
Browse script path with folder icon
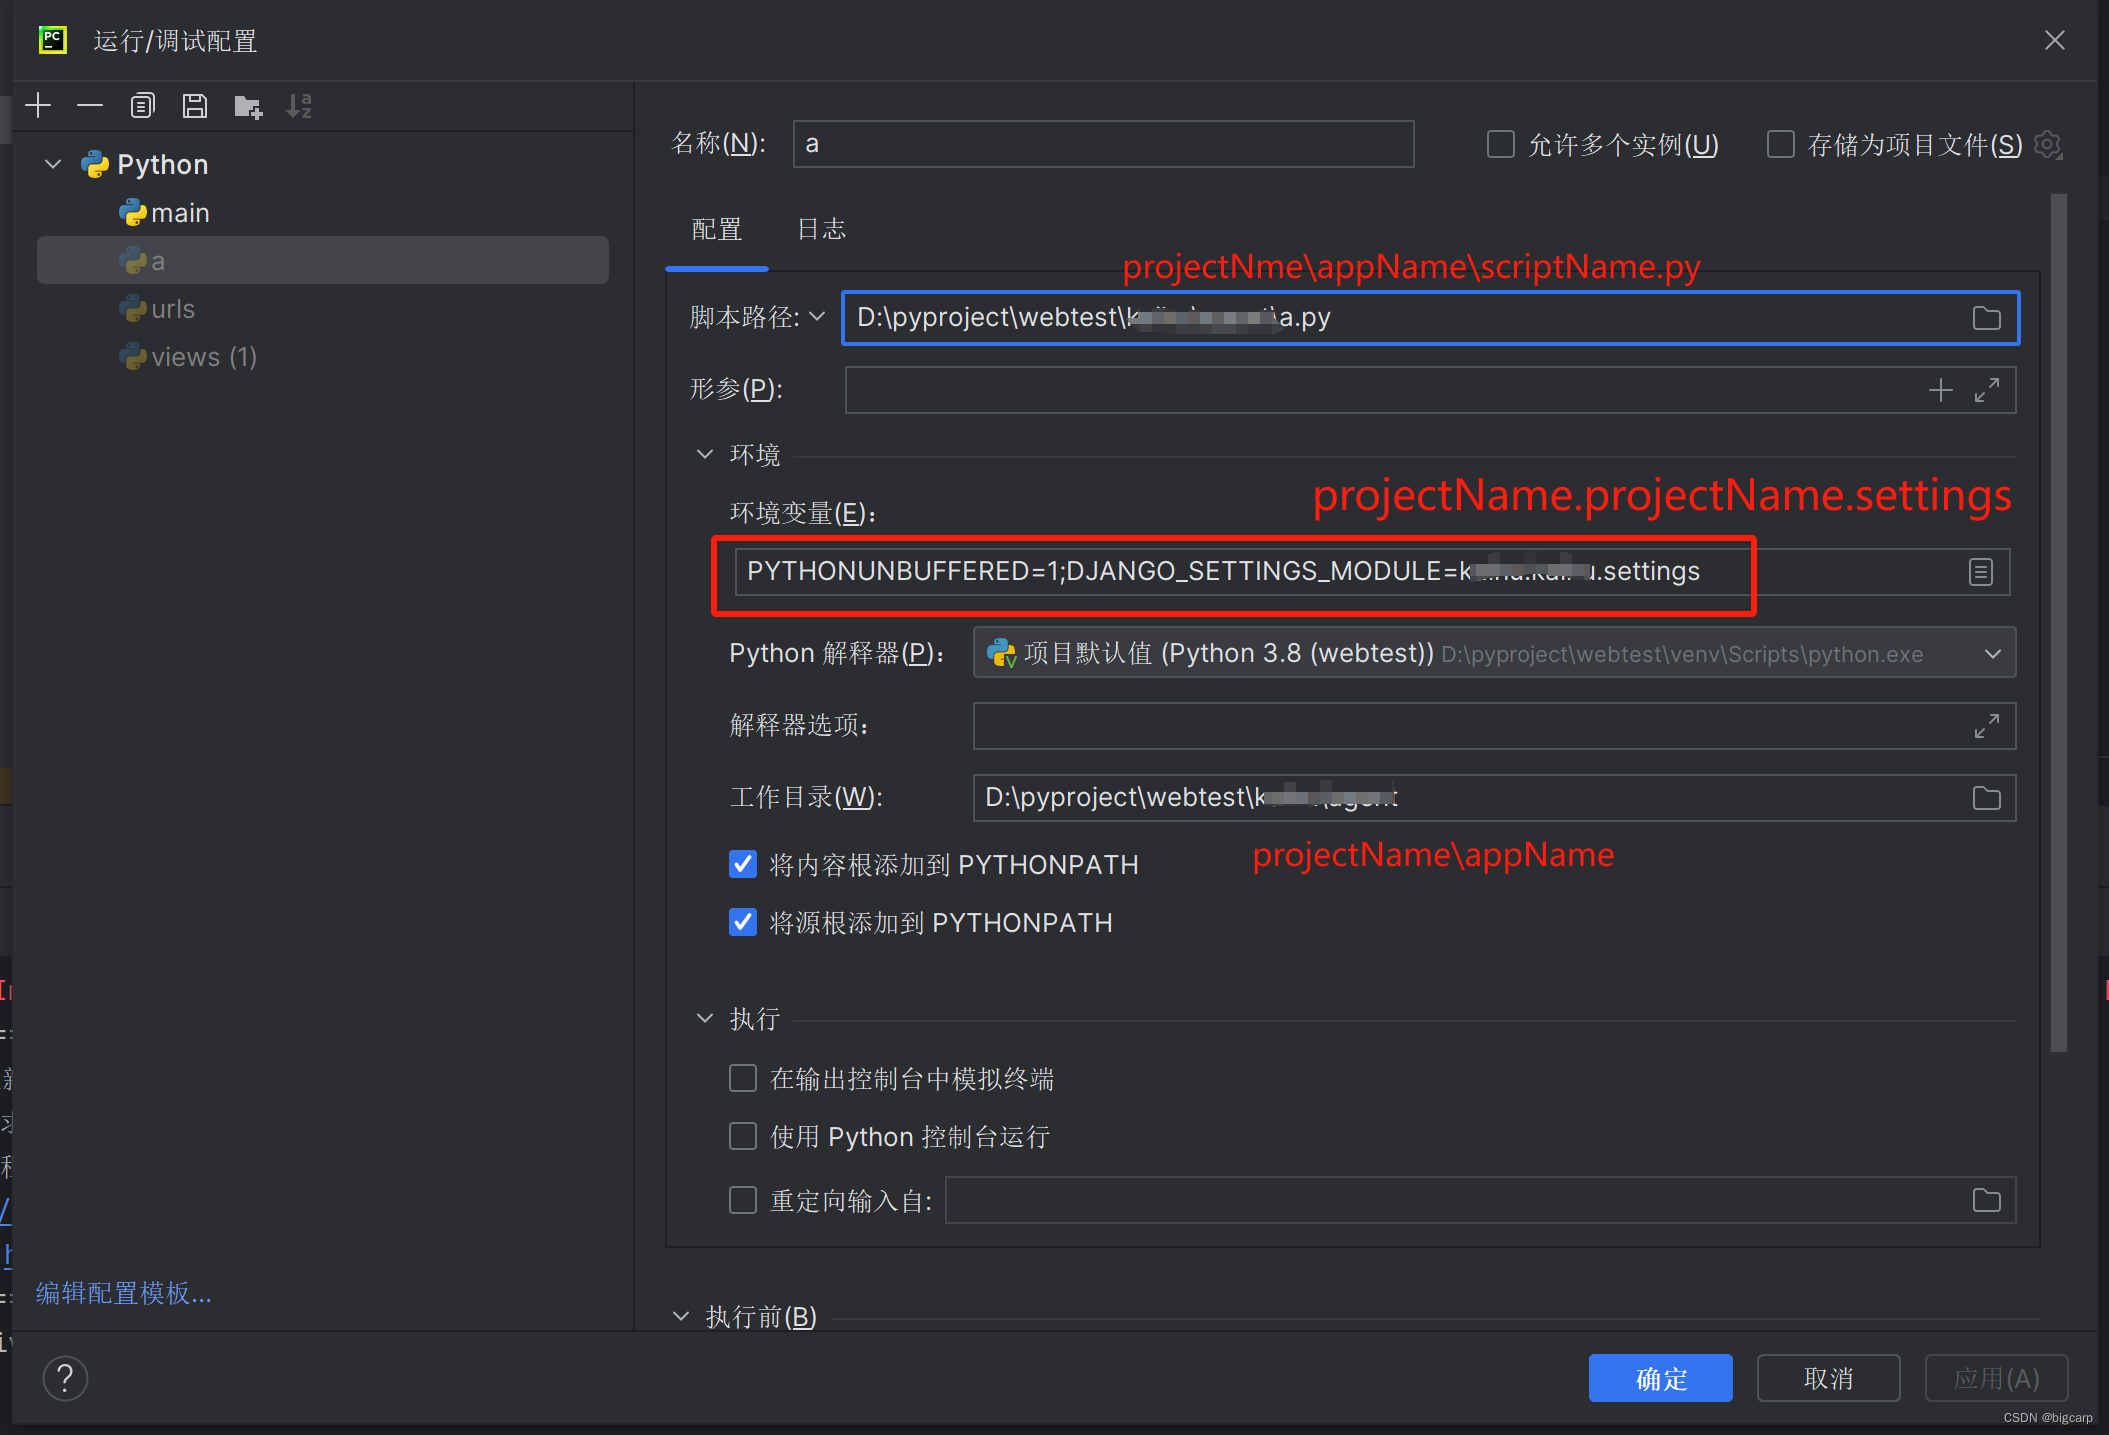[1986, 318]
